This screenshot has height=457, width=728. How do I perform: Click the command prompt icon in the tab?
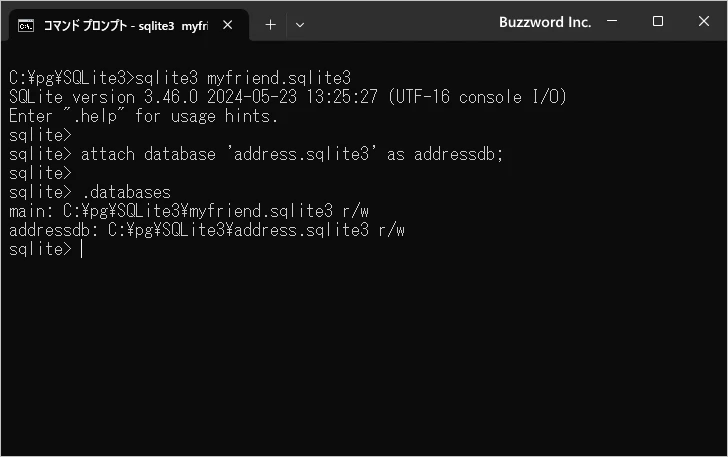point(27,24)
